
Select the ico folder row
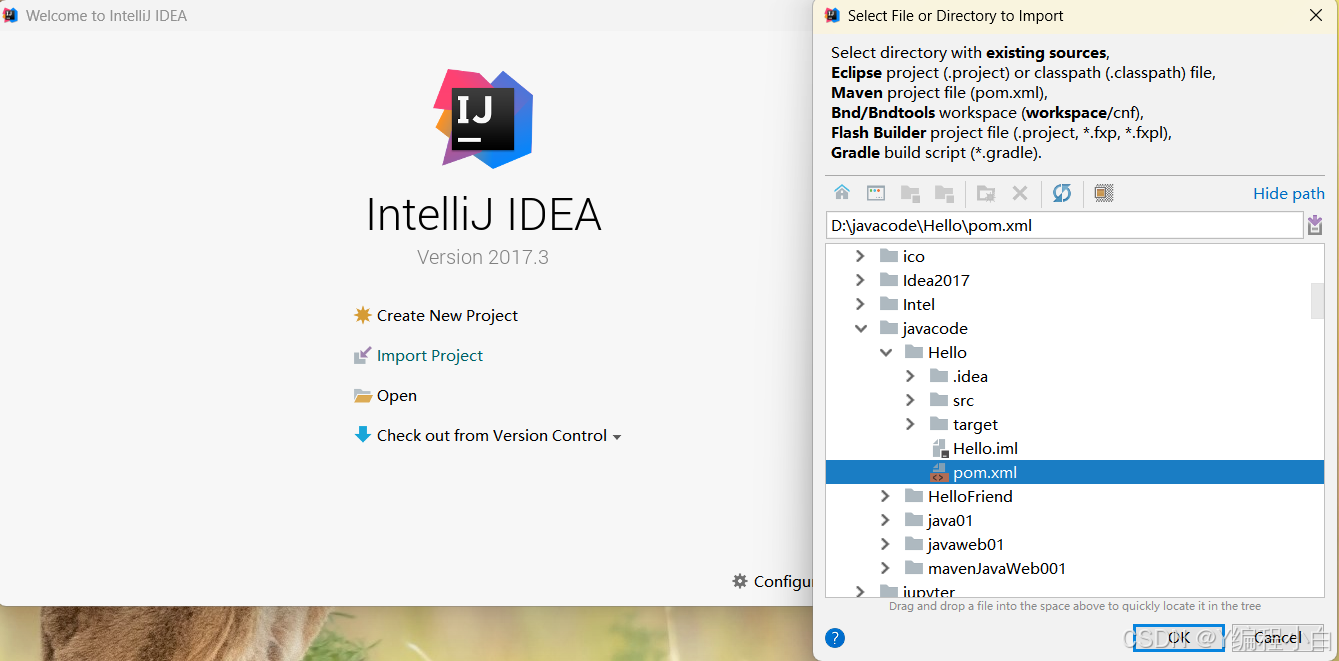[1075, 256]
